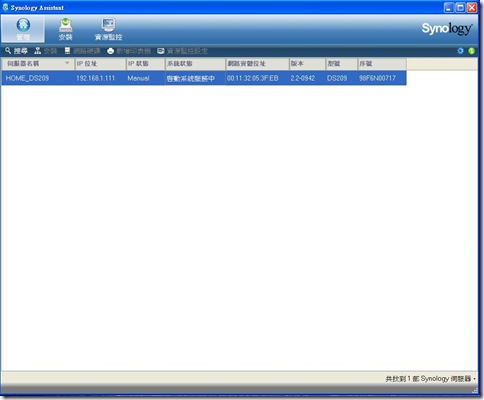
Task: Click the system status cell in HOME_DS209 row
Action: 195,78
